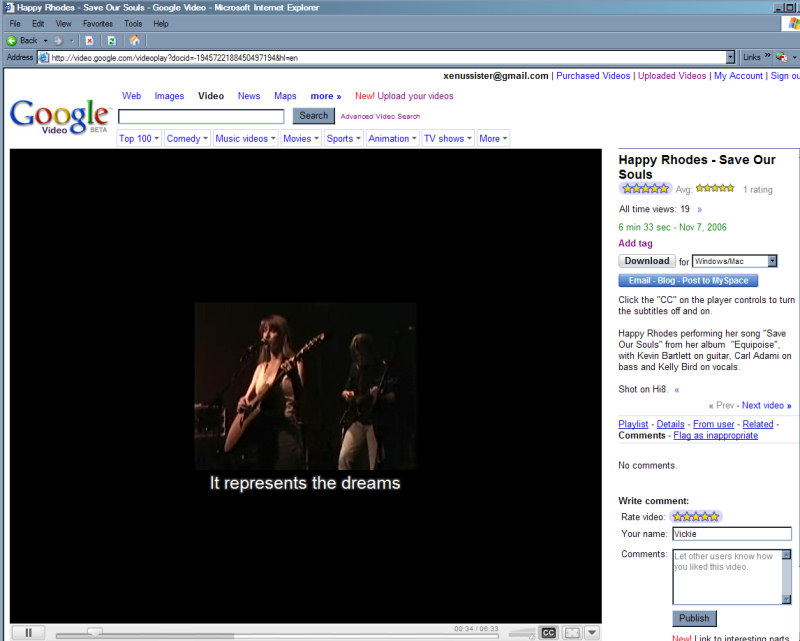Click Flag as inappropriate
Image resolution: width=800 pixels, height=641 pixels.
[x=715, y=435]
